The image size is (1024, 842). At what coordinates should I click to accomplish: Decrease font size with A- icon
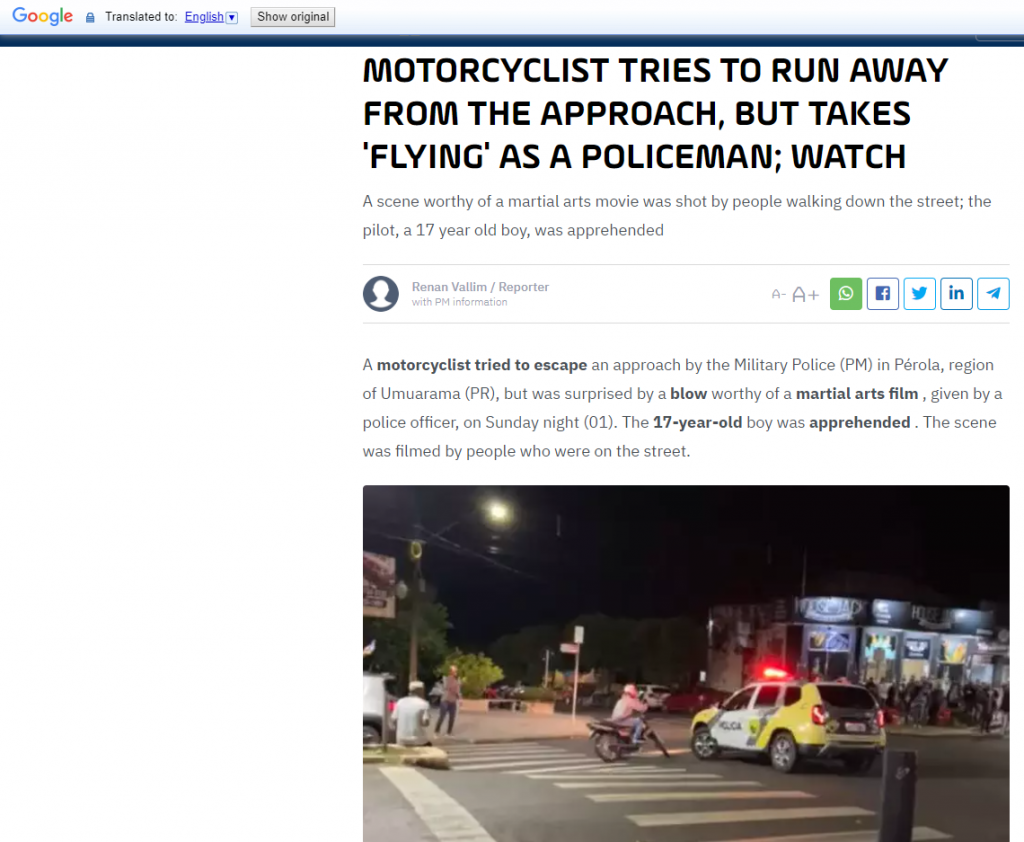pos(778,295)
